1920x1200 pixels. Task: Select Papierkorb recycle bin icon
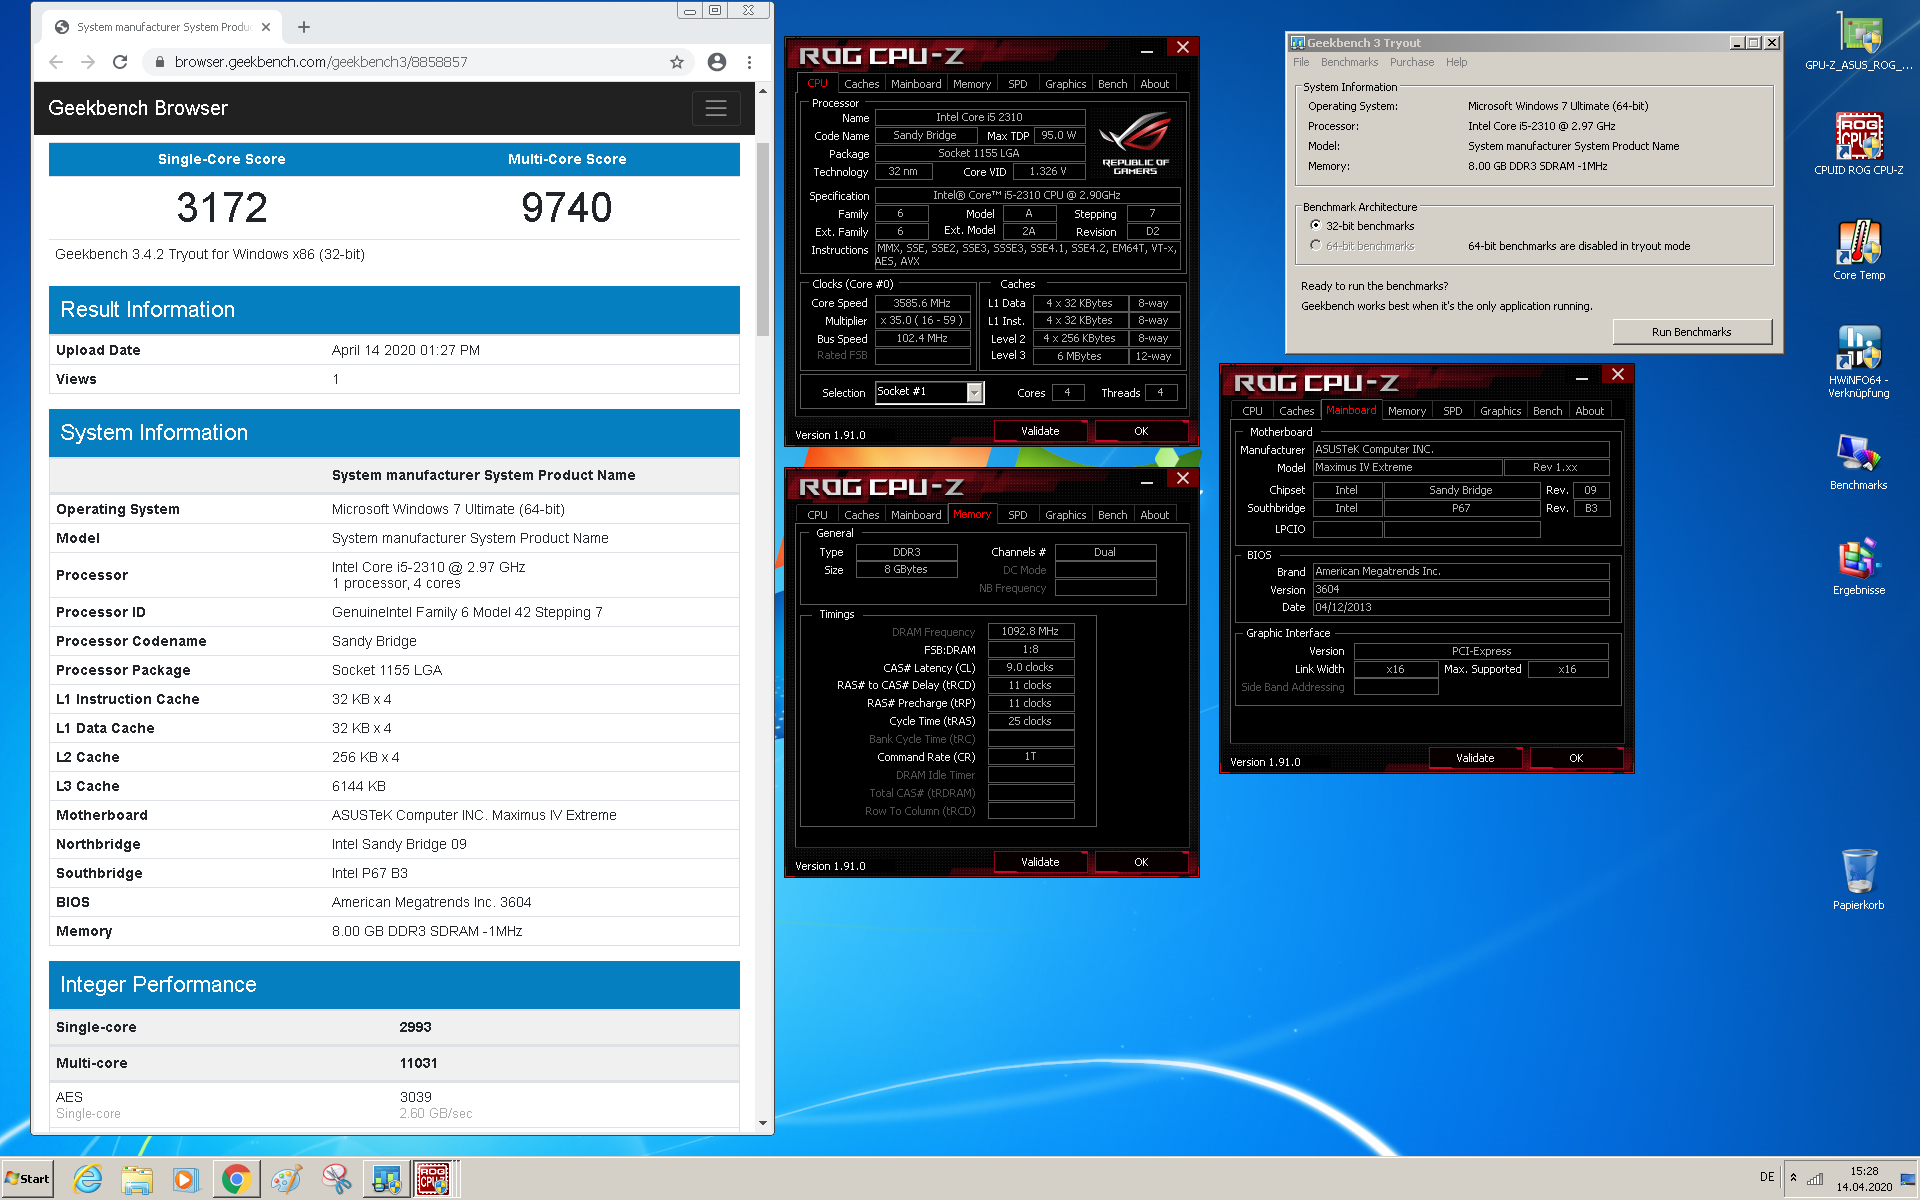tap(1859, 879)
